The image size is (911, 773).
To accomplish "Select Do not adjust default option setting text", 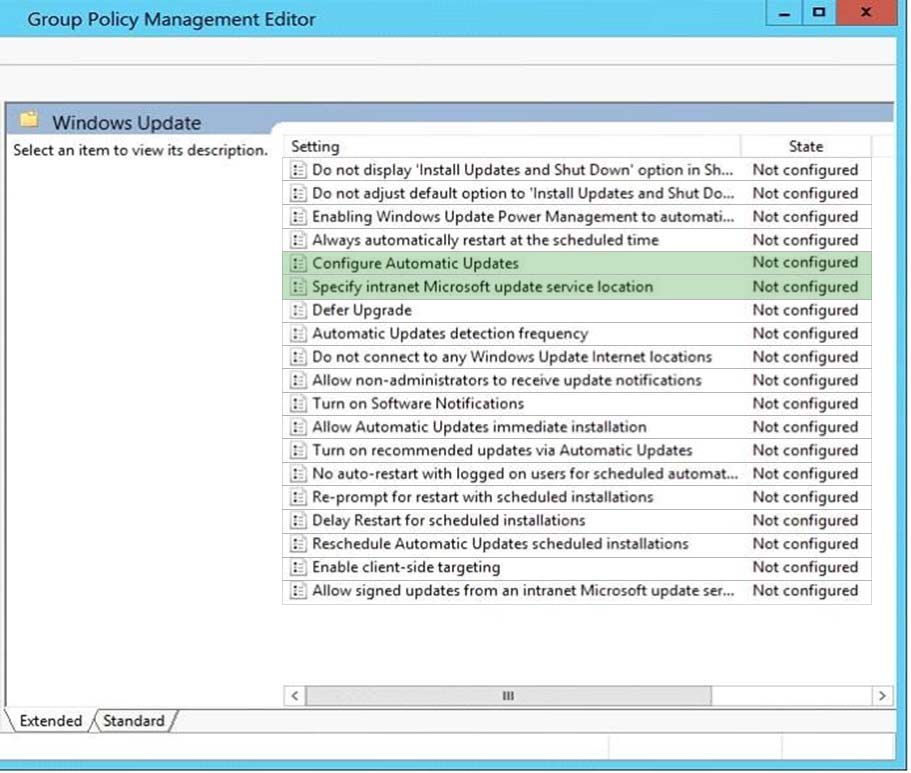I will coord(523,194).
